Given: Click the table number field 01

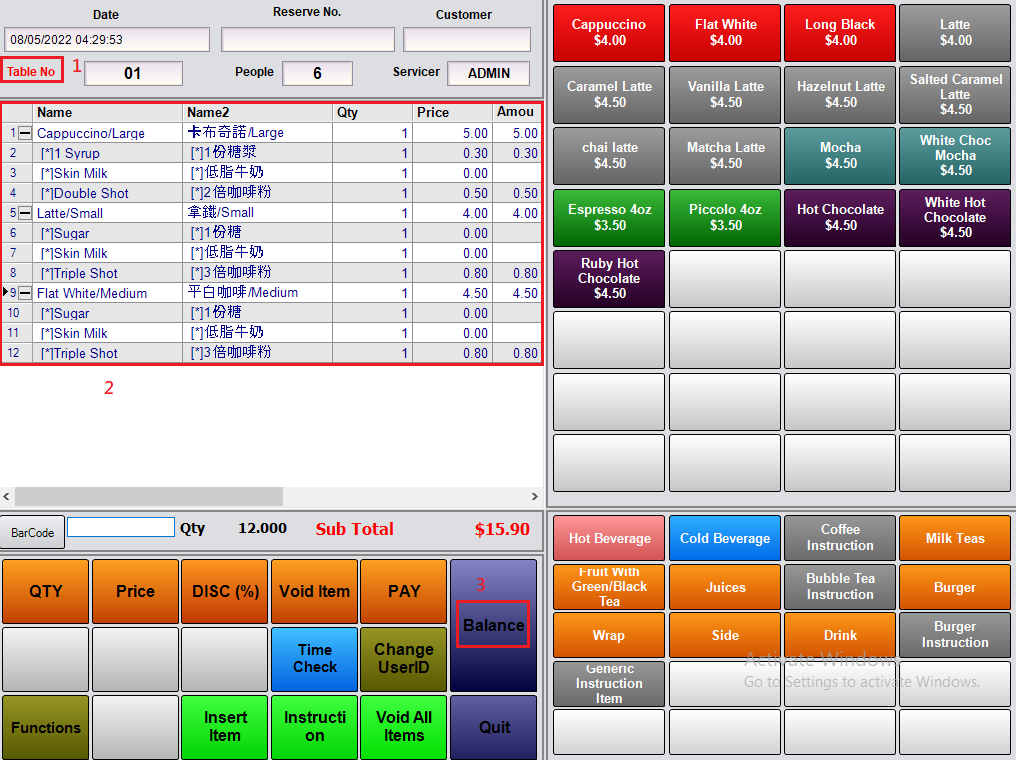Looking at the screenshot, I should [133, 73].
